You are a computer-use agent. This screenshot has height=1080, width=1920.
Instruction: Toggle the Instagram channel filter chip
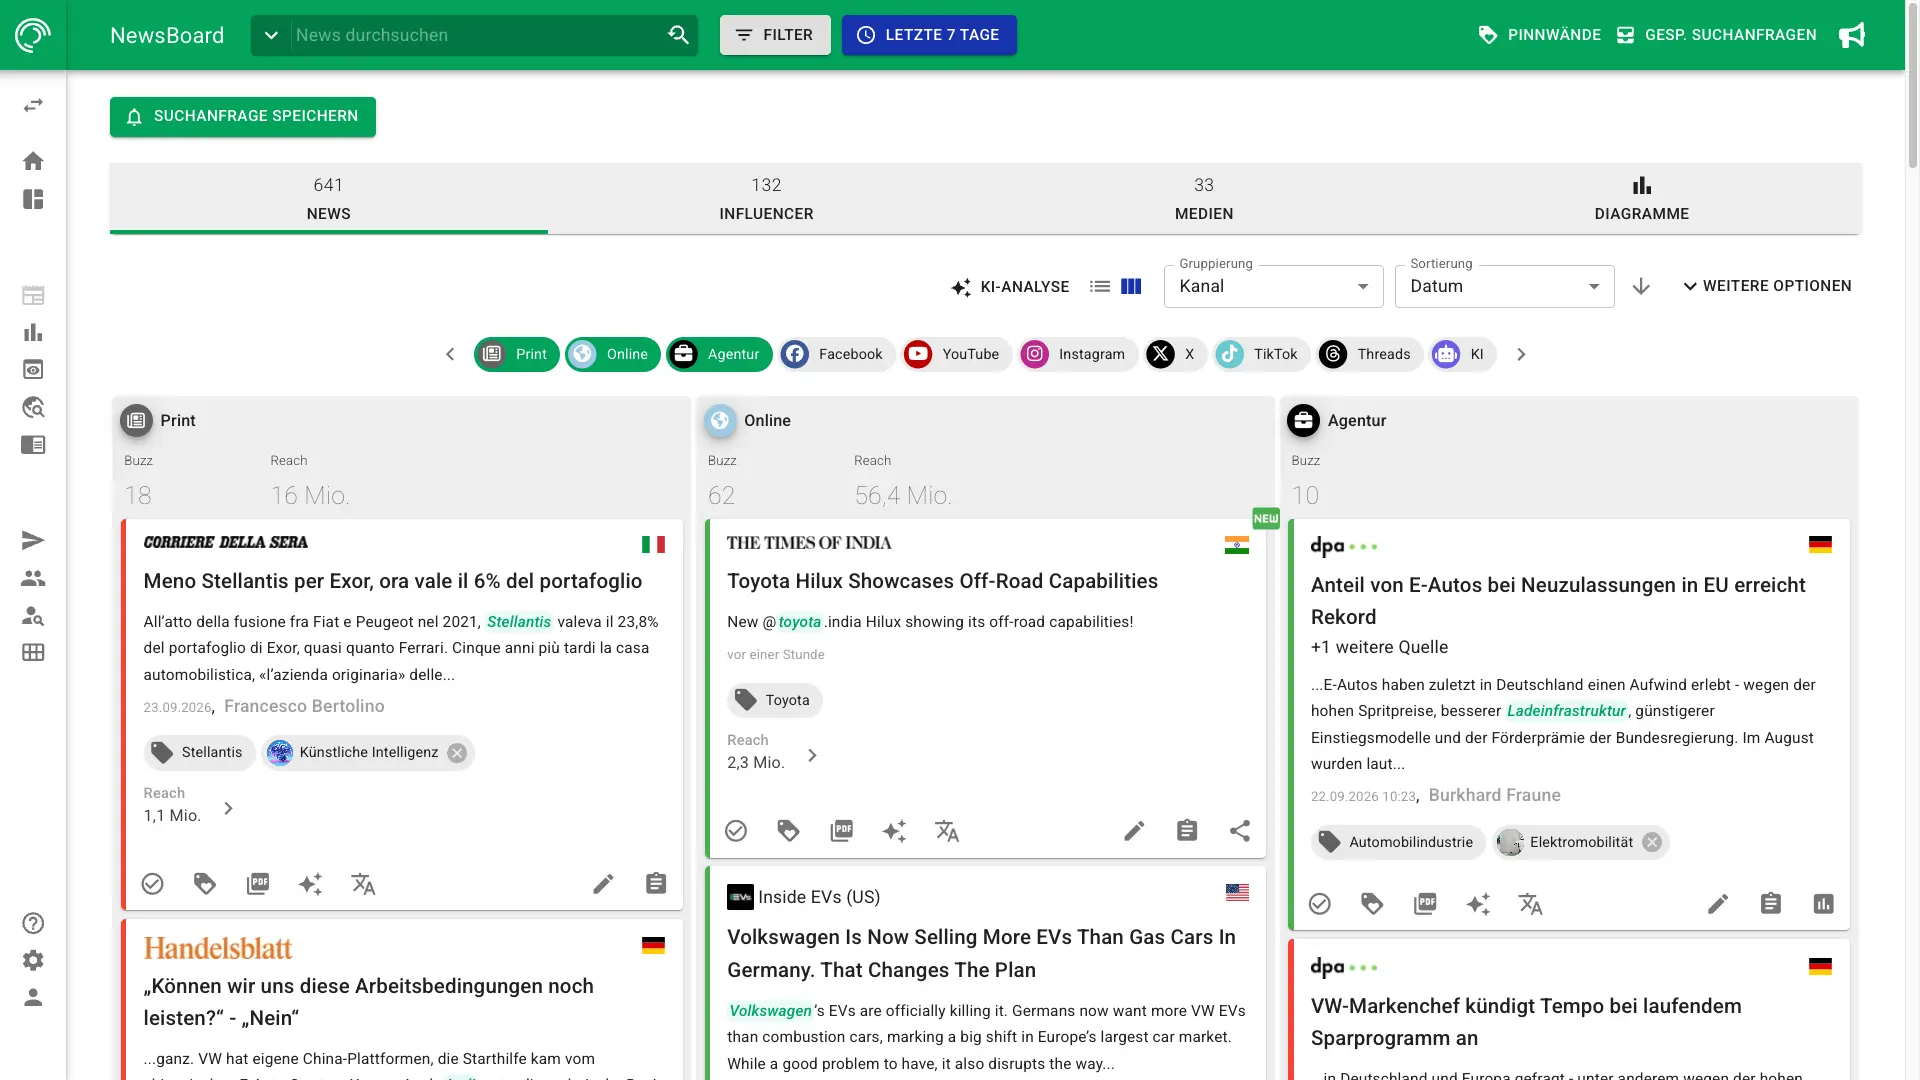[x=1078, y=354]
